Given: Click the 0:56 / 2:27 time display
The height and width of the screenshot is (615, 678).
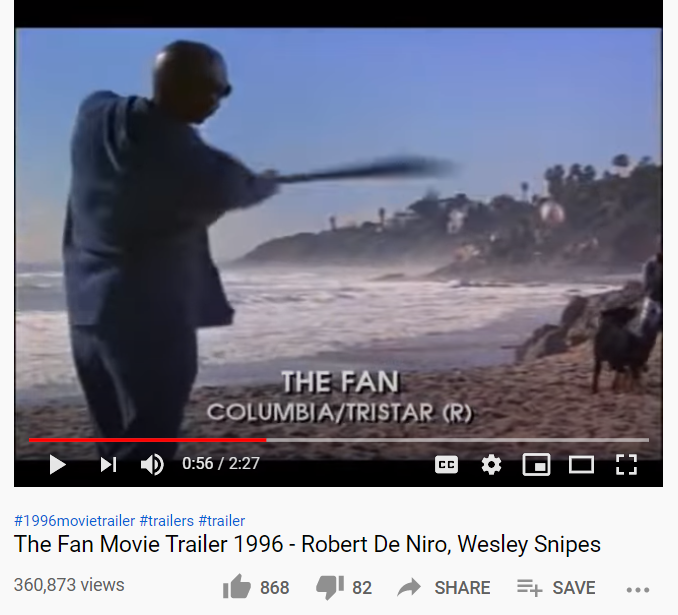Looking at the screenshot, I should click(221, 464).
